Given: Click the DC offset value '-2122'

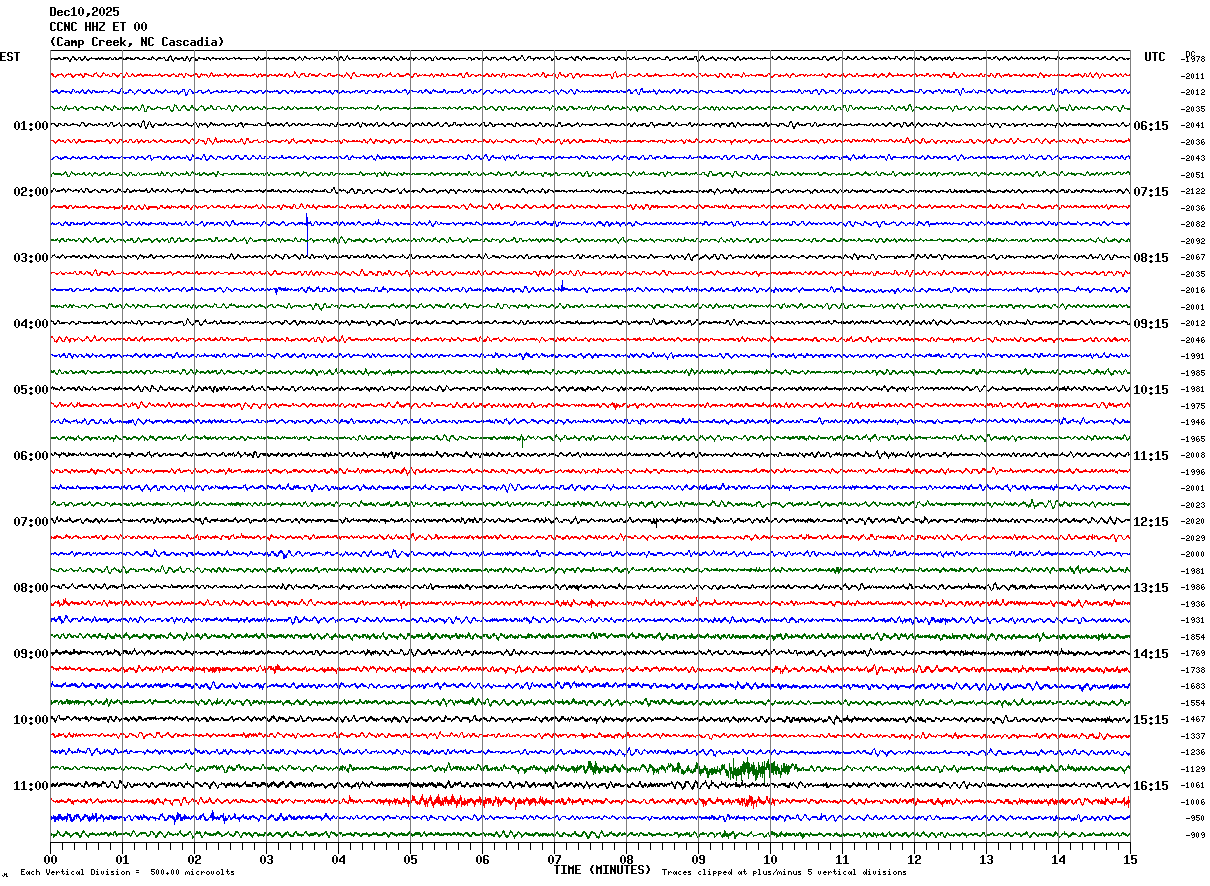Looking at the screenshot, I should (x=1194, y=192).
